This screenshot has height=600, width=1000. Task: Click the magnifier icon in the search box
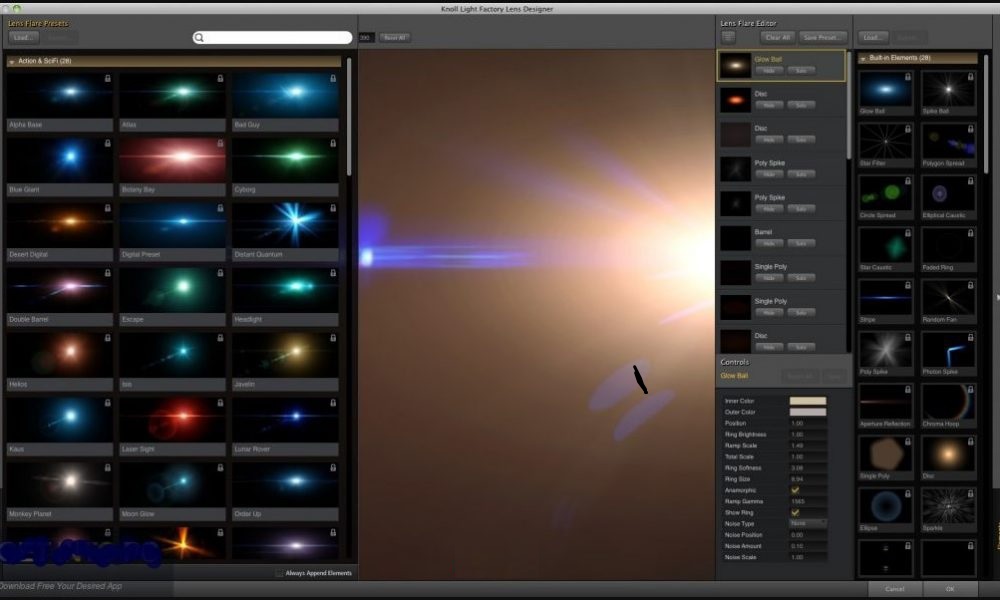(x=199, y=38)
